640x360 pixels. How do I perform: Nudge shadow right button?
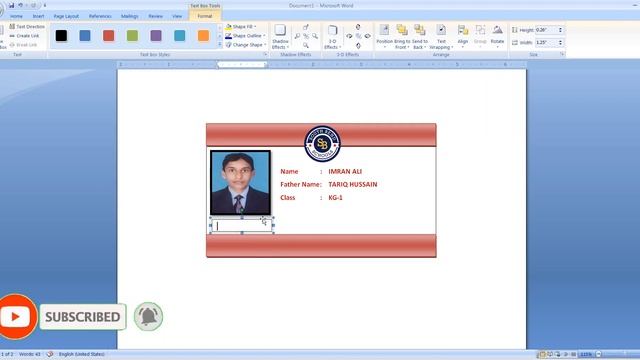point(315,36)
